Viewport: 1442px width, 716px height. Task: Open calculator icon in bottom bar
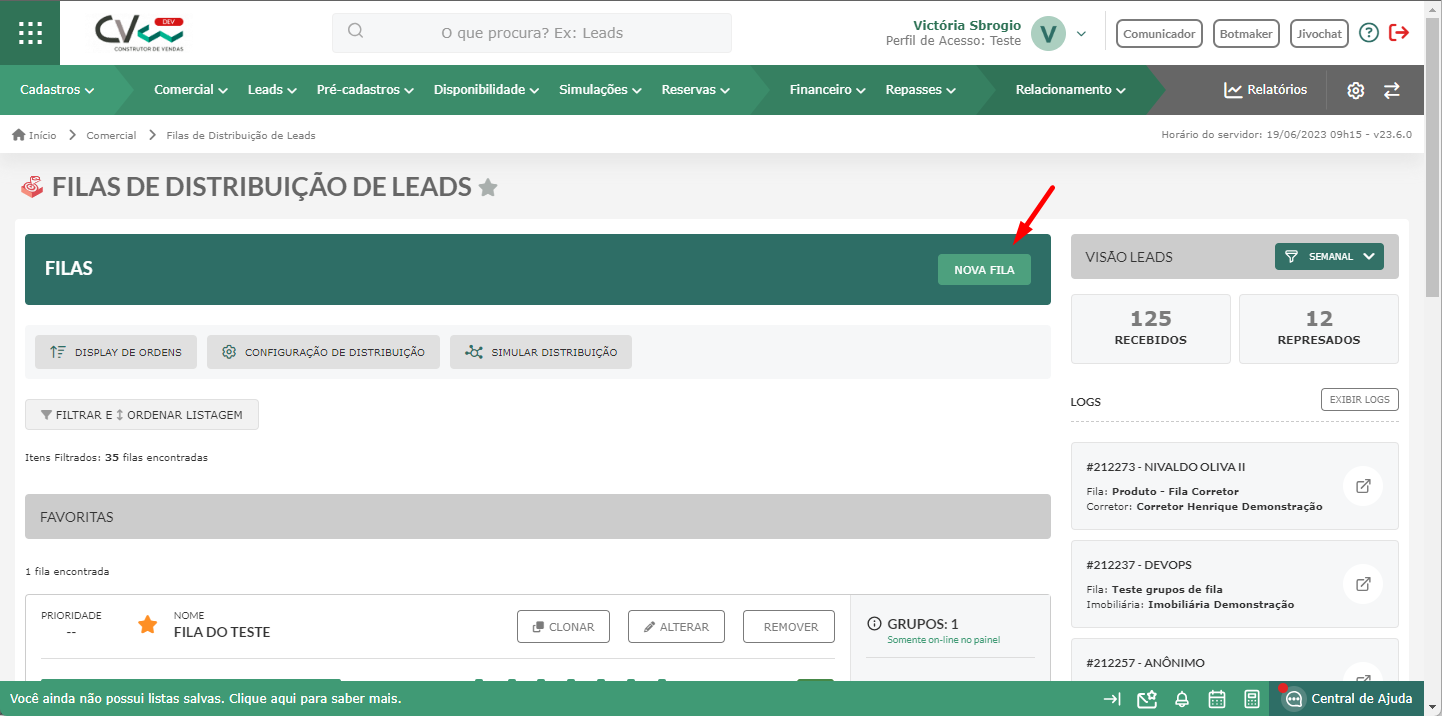point(1251,699)
